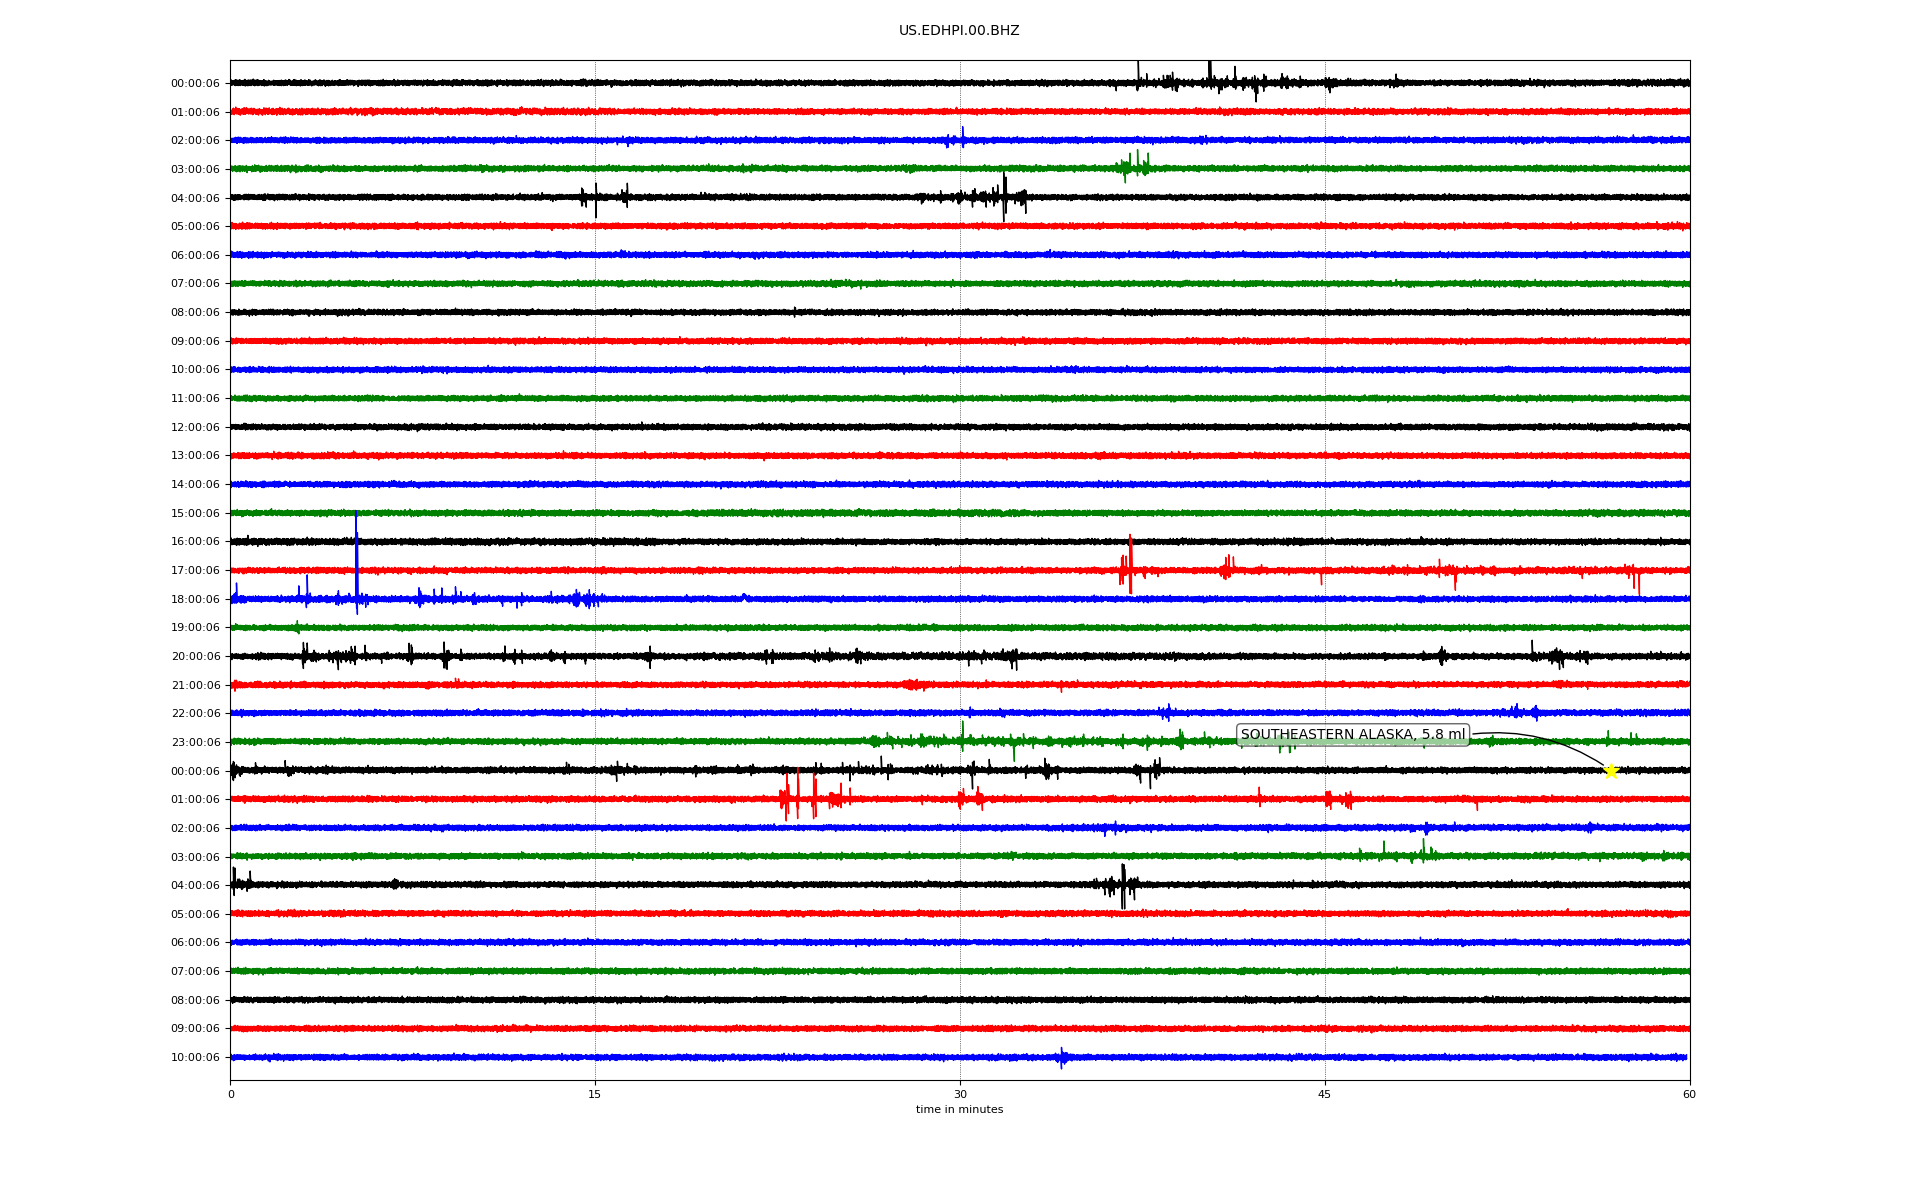Select the 23:00:06 row time label
The width and height of the screenshot is (1920, 1200).
click(x=195, y=743)
